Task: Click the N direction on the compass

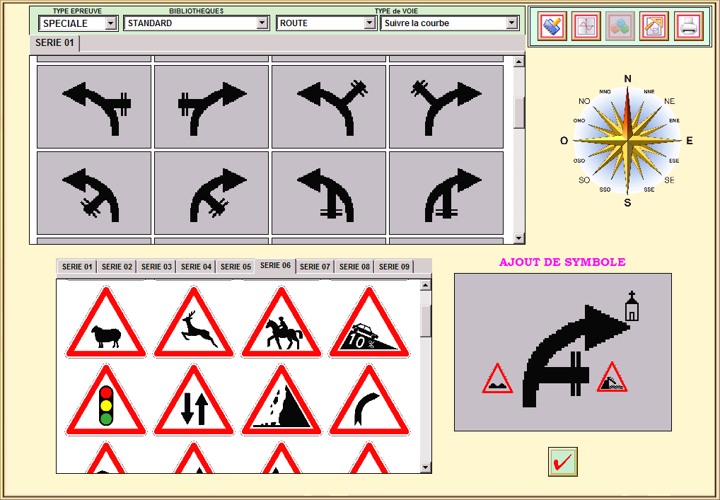Action: pos(628,79)
